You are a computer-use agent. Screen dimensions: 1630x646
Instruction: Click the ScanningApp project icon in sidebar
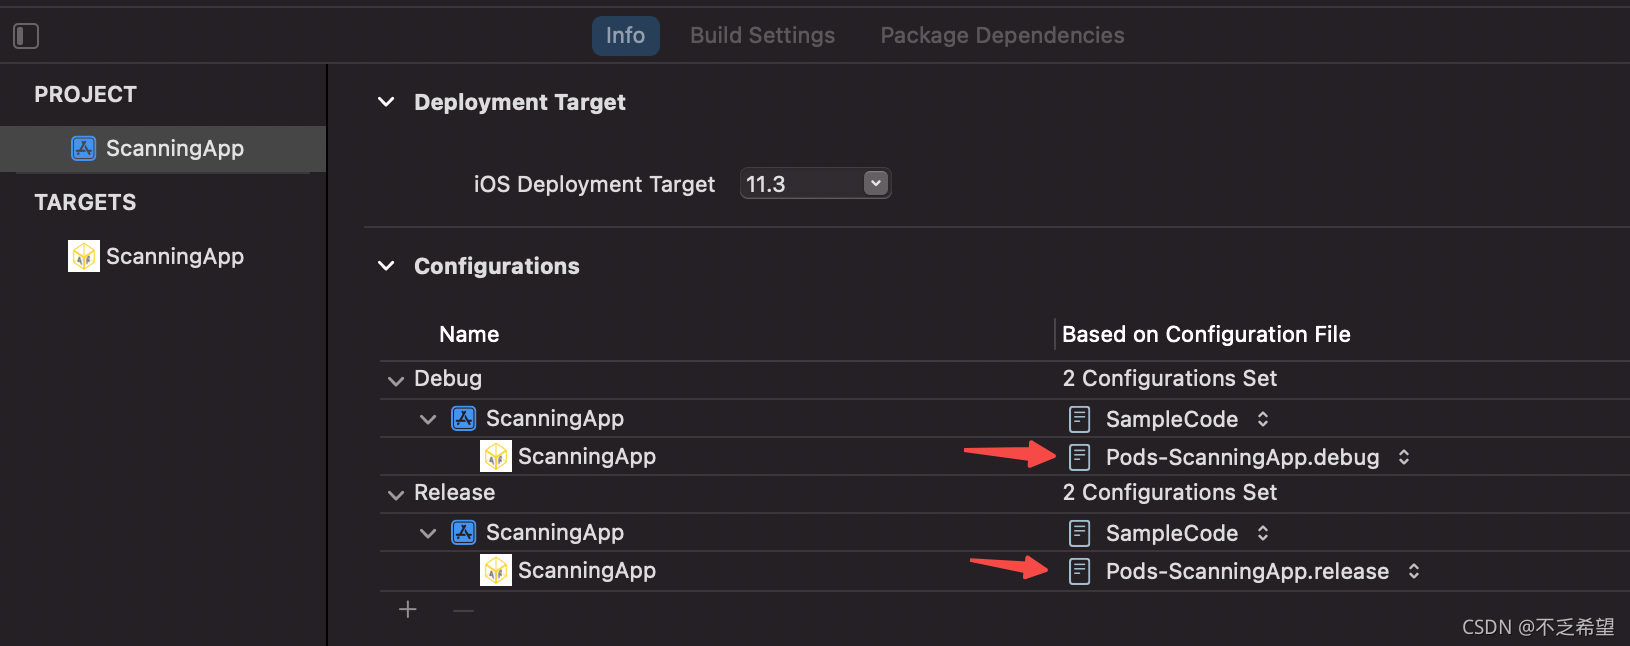tap(84, 149)
